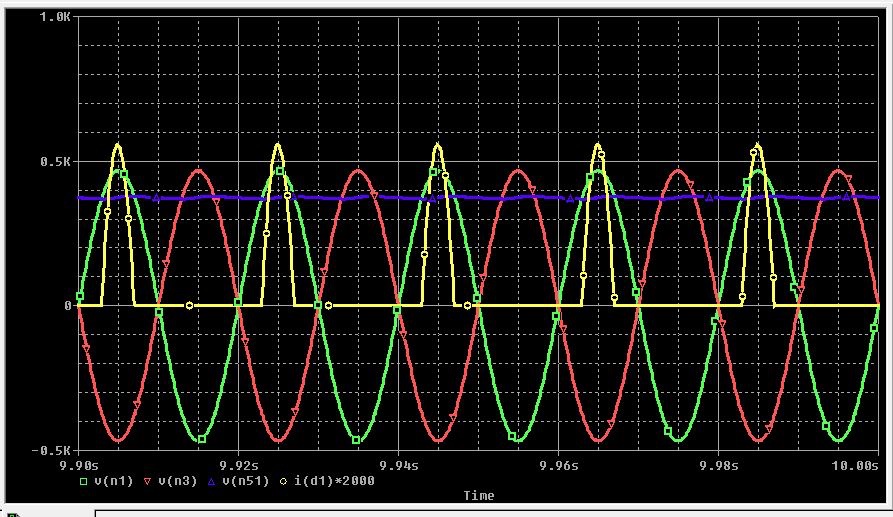Select the v(n3) trace label in legend
The image size is (893, 517).
point(174,481)
